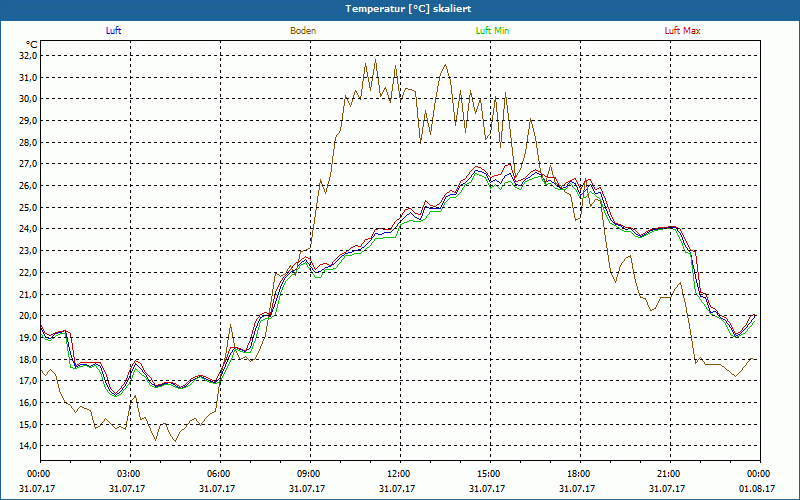Click the 31.07.17 date under 12:00

(397, 489)
